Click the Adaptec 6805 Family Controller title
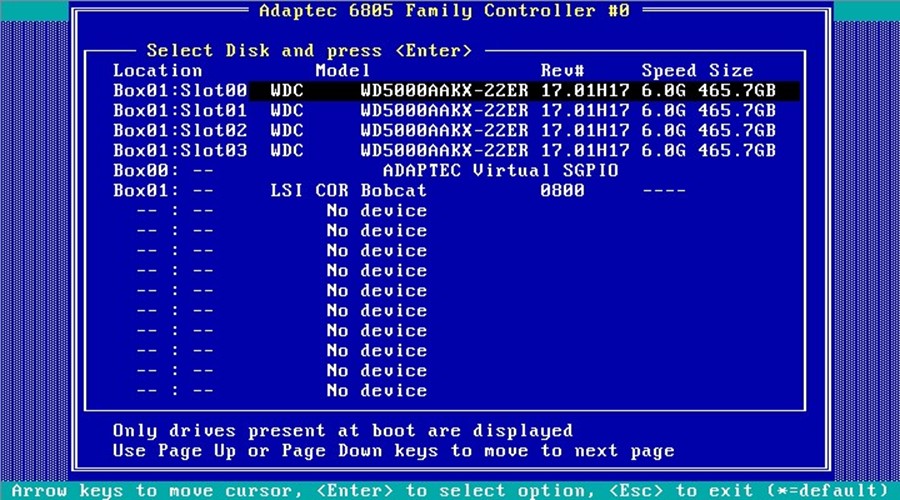Screen dimensions: 900x500 point(445,12)
